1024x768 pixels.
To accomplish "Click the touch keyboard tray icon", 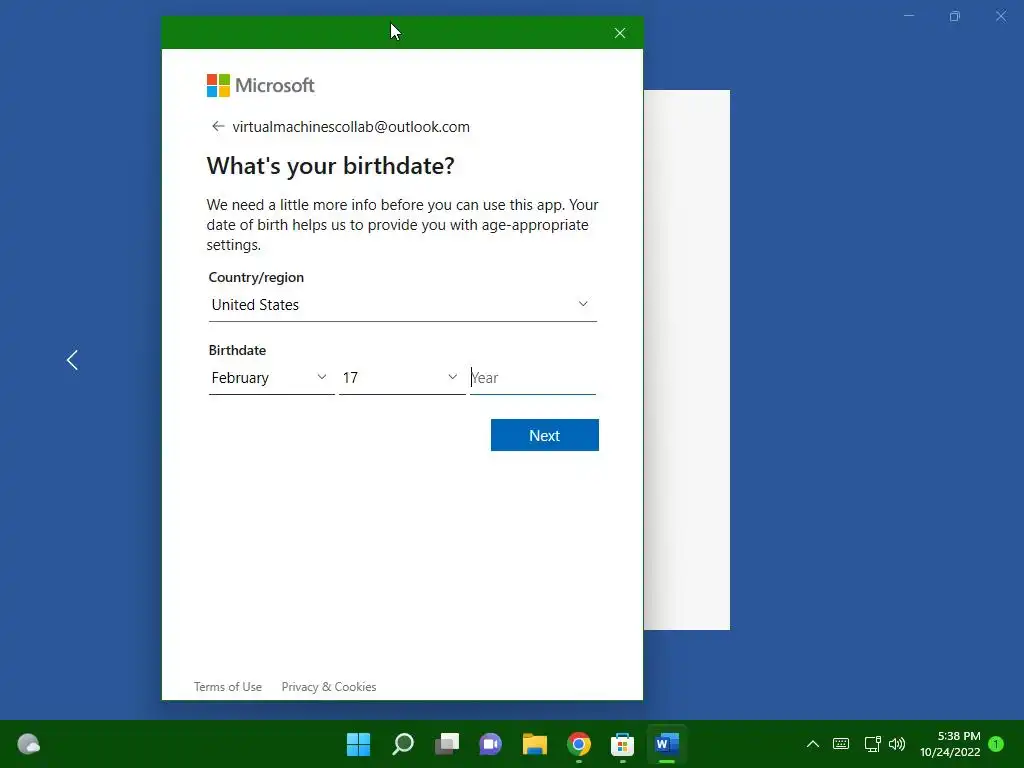I will [841, 744].
